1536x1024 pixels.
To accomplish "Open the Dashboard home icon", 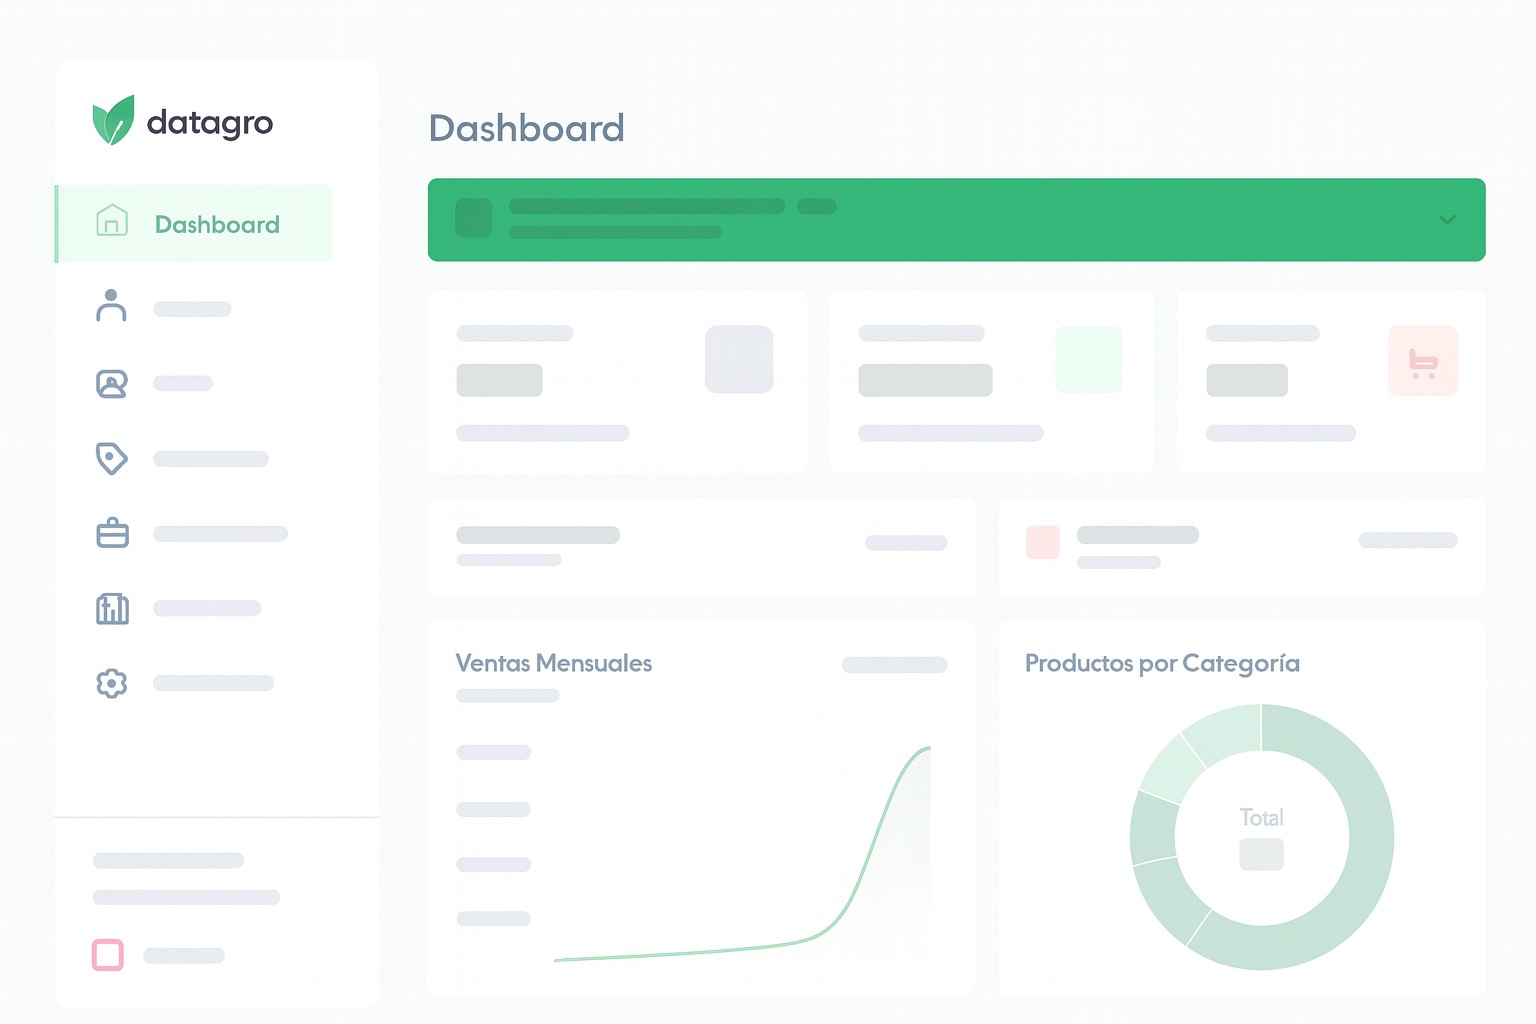I will [112, 222].
